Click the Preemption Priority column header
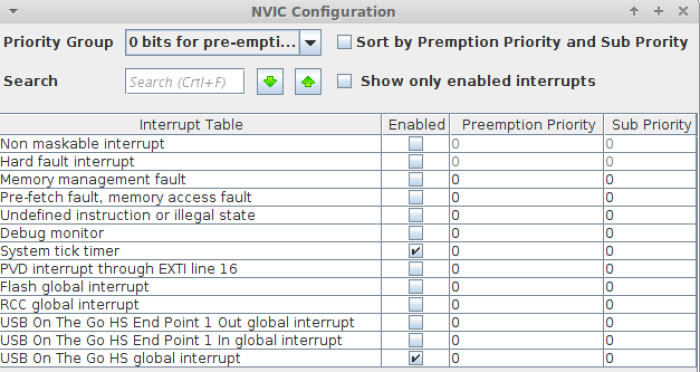This screenshot has width=700, height=372. [527, 125]
